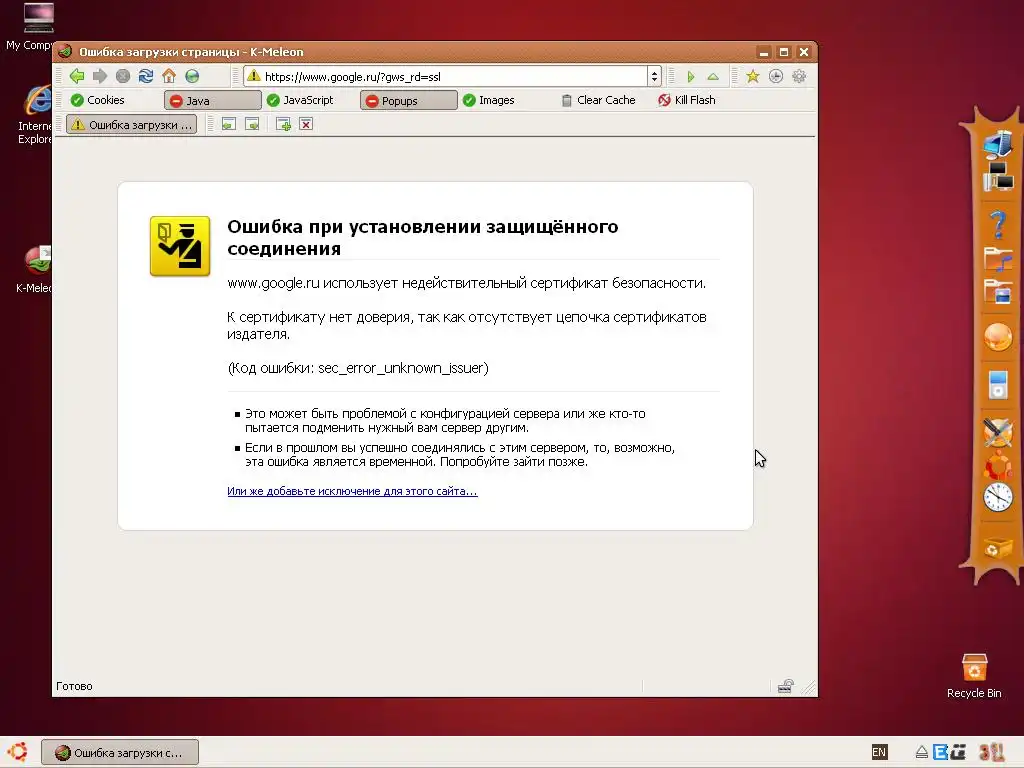This screenshot has width=1024, height=768.
Task: Click the add exception link
Action: click(x=353, y=491)
